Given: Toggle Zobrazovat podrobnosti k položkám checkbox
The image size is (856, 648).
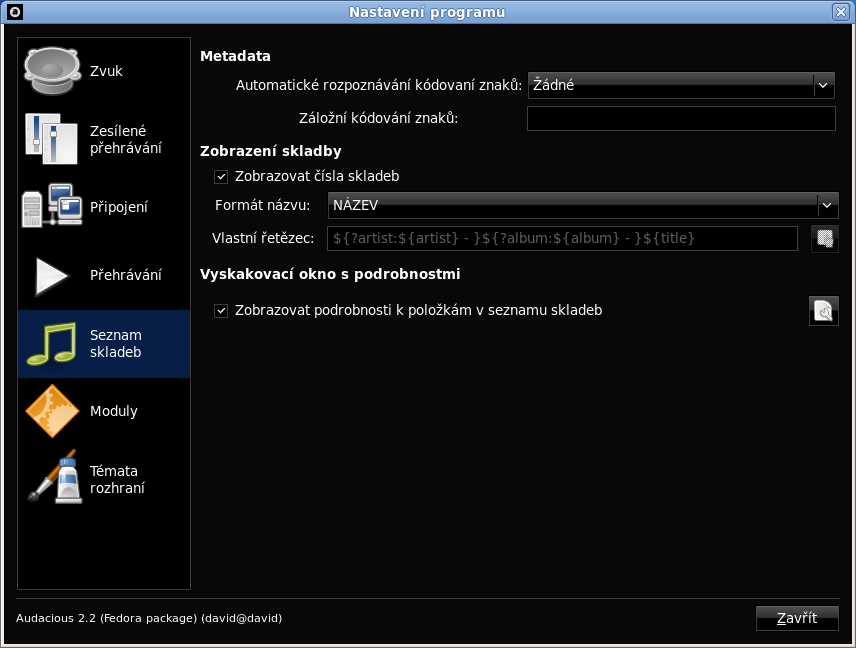Looking at the screenshot, I should [221, 311].
